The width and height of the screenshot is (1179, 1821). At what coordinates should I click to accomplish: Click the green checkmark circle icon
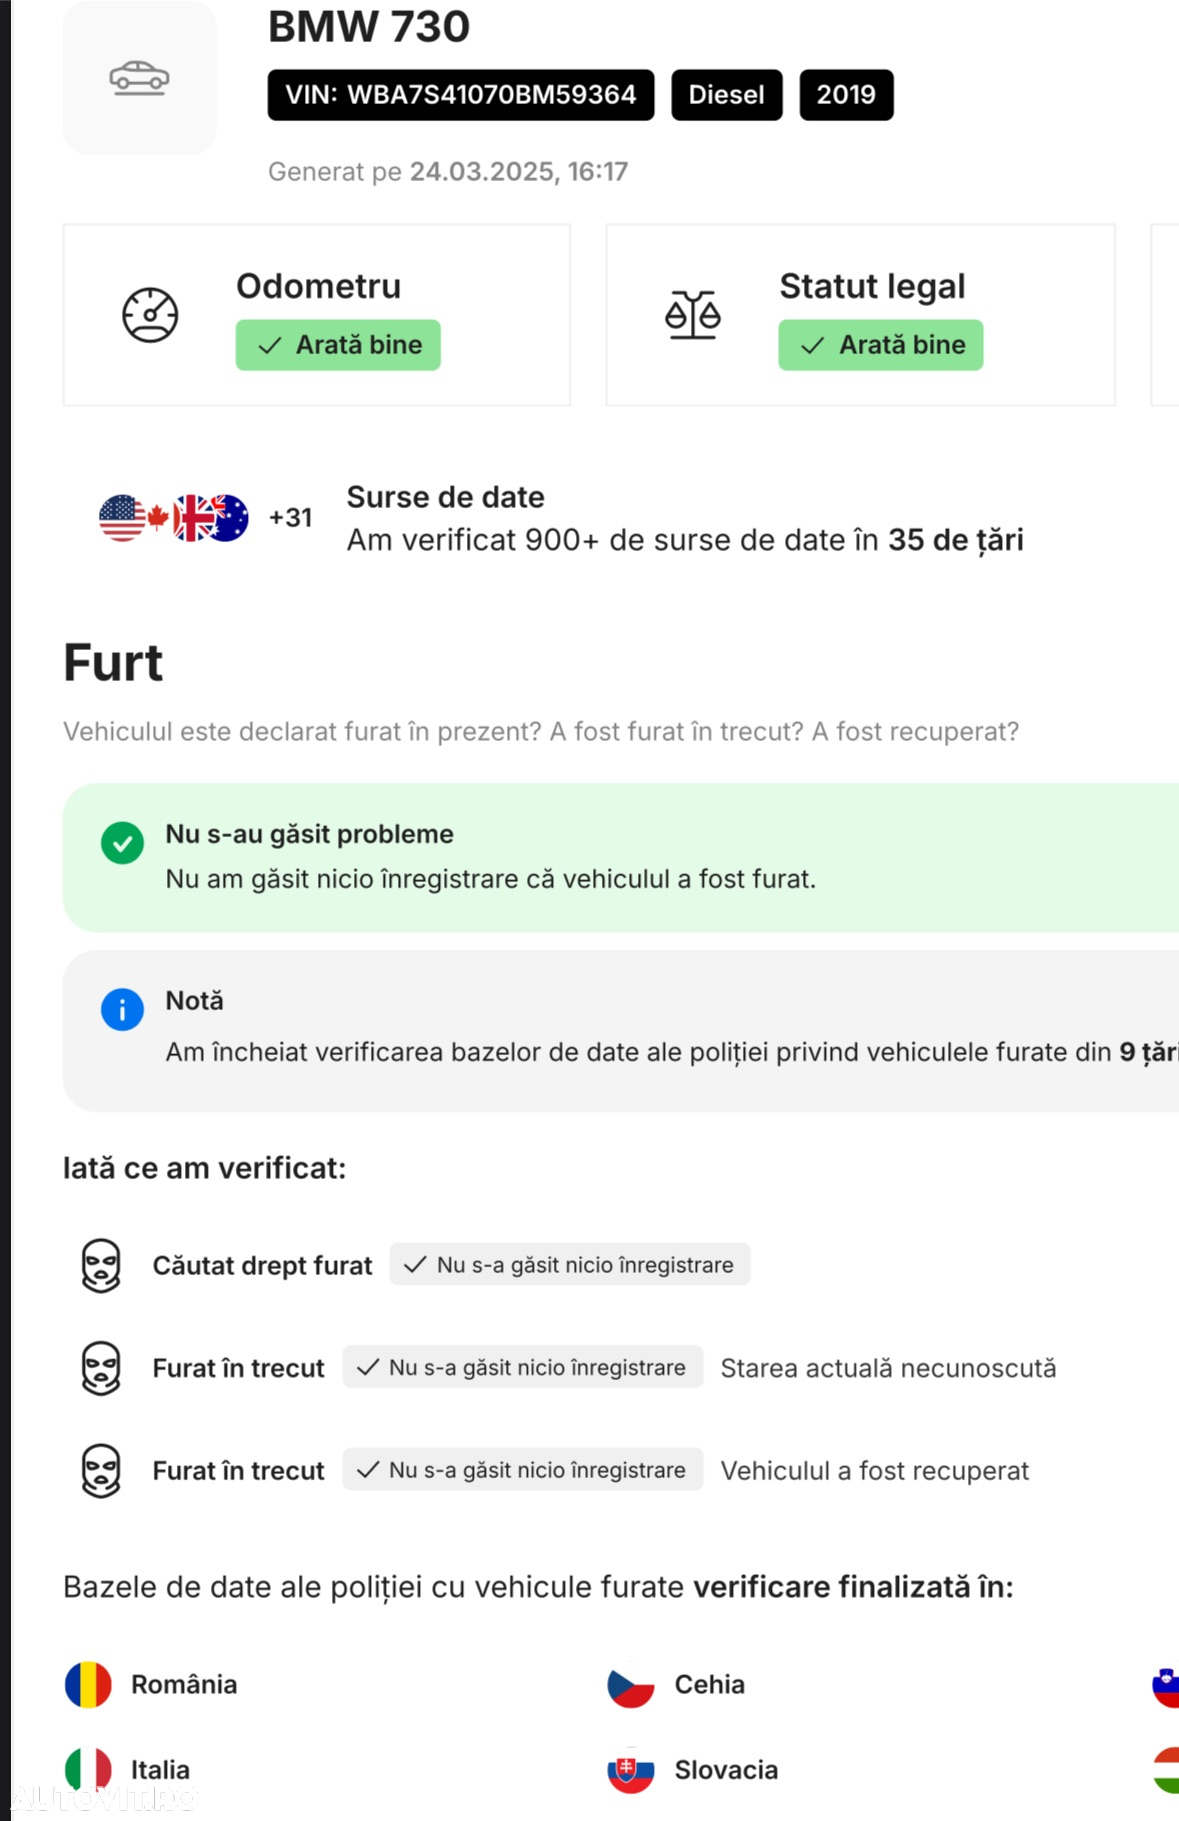point(122,843)
